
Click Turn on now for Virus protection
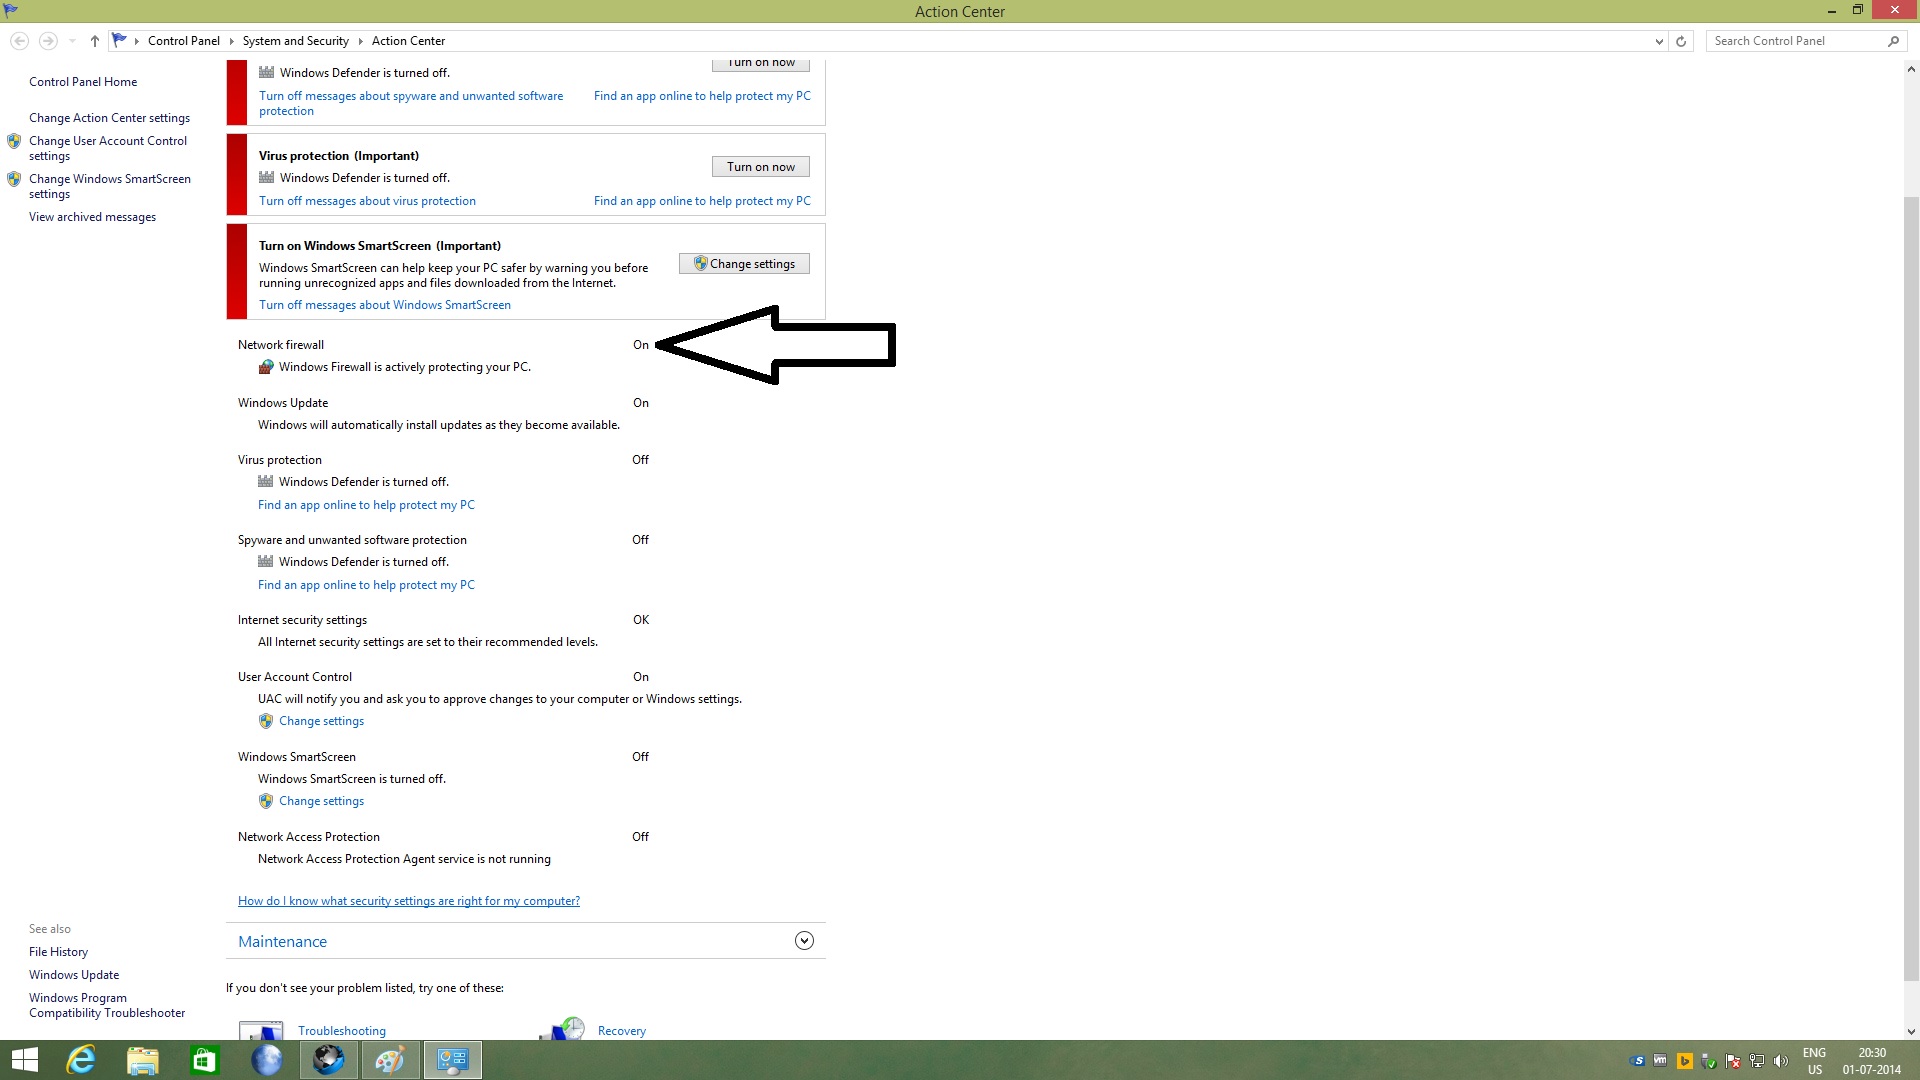click(x=760, y=167)
